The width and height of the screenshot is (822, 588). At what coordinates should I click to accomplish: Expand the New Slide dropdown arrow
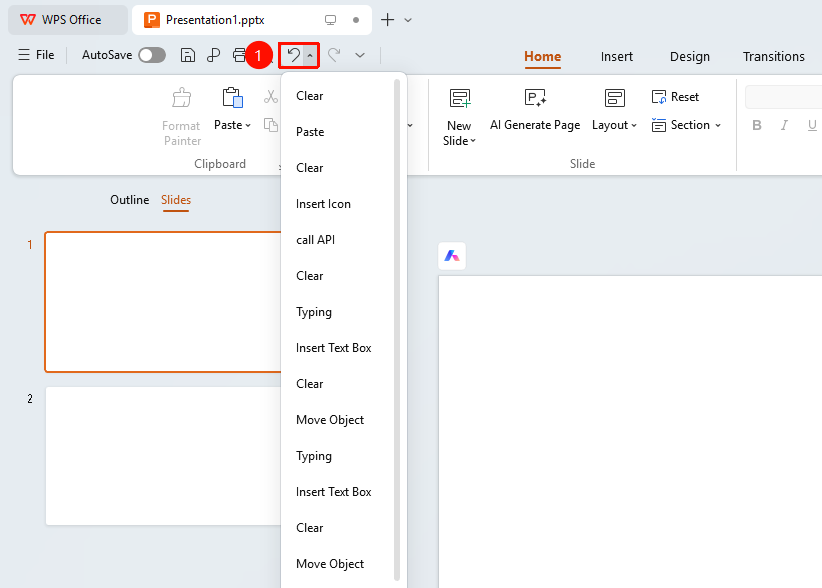click(473, 141)
